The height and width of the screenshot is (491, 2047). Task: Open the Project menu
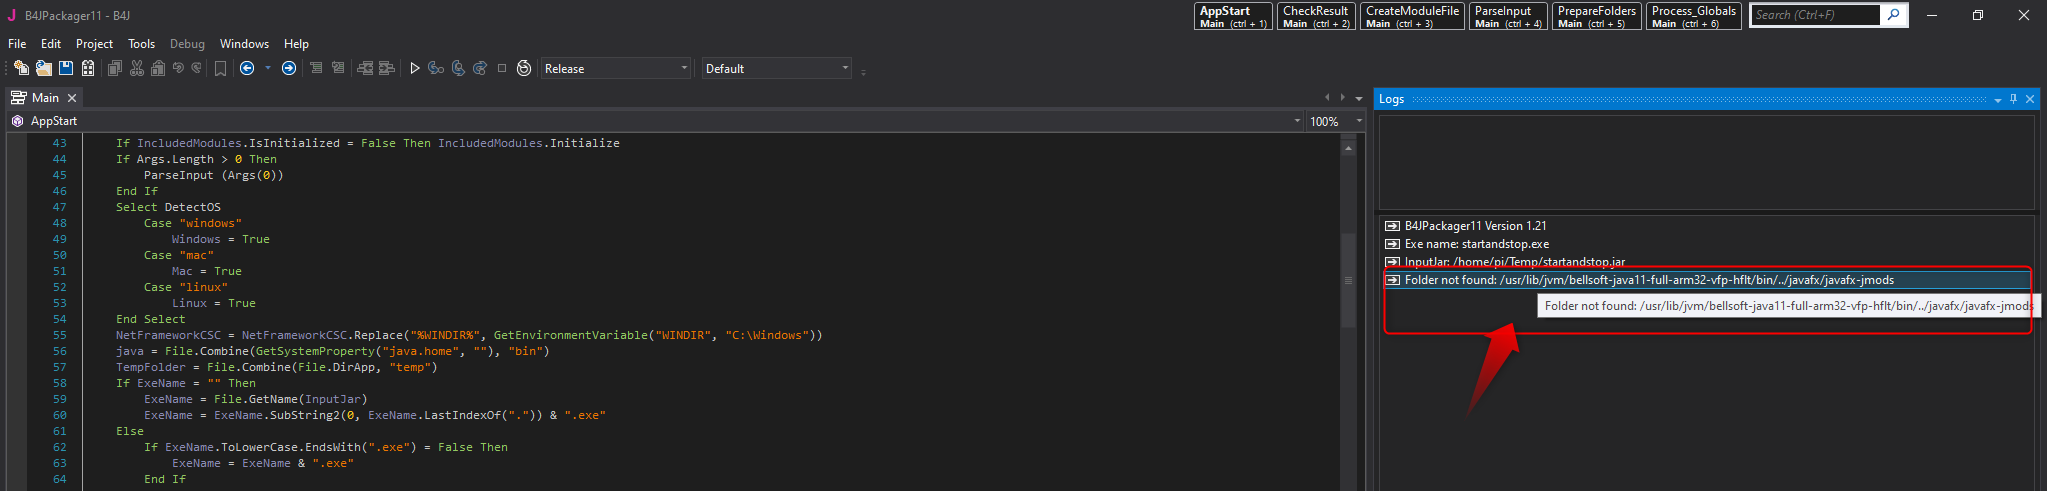click(94, 44)
